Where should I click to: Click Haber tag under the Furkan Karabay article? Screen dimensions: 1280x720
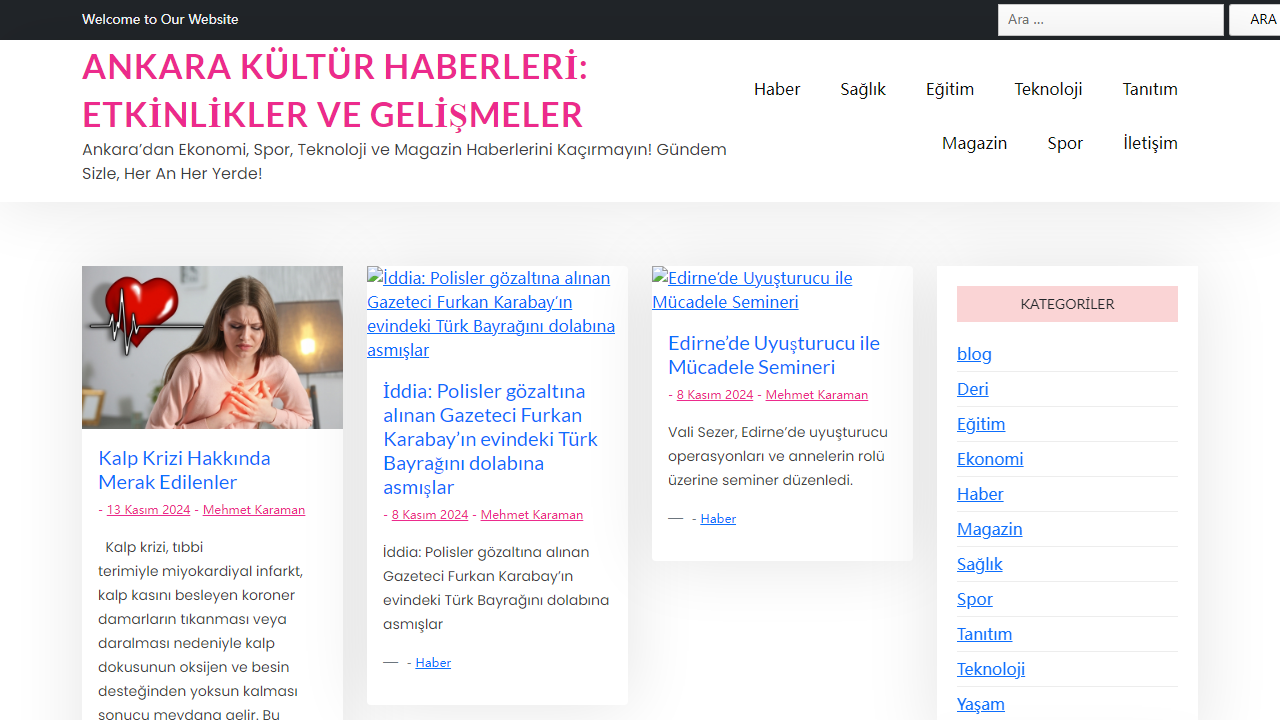432,662
